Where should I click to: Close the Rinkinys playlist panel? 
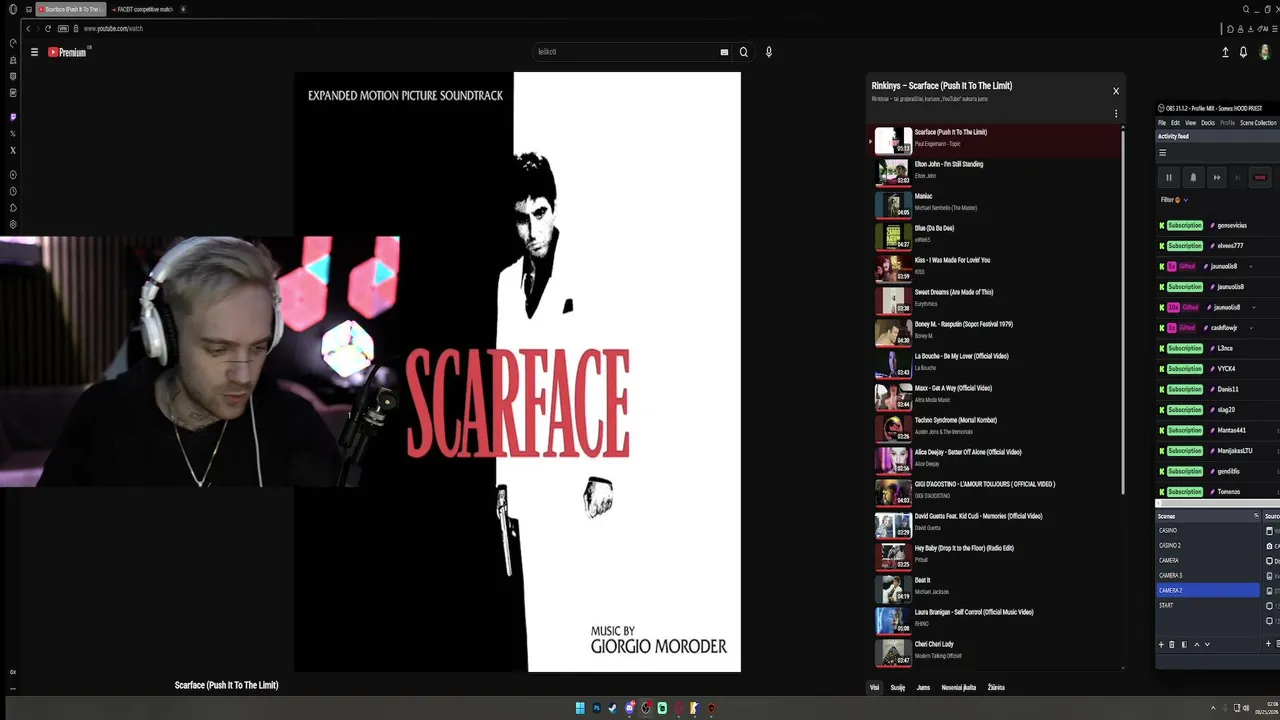pos(1116,91)
